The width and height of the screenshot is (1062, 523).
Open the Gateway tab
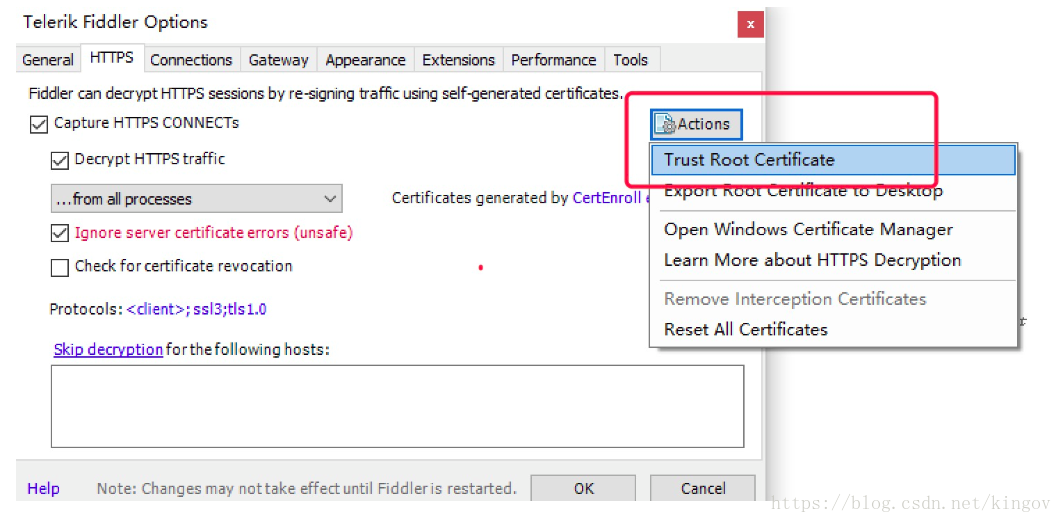278,60
